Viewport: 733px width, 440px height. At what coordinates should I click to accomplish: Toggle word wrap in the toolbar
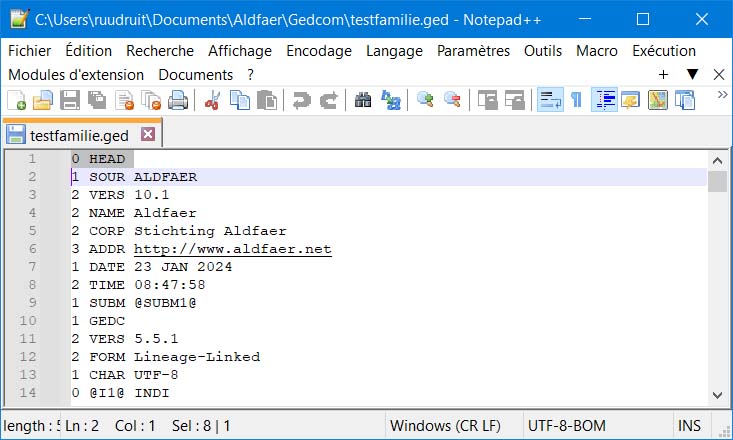(549, 99)
